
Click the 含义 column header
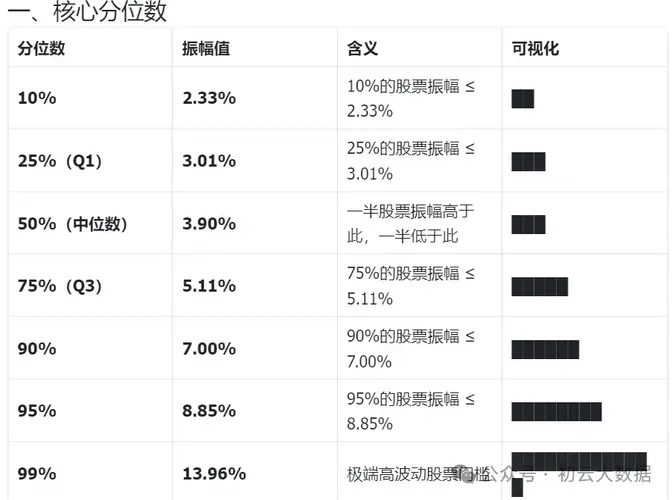[x=363, y=48]
